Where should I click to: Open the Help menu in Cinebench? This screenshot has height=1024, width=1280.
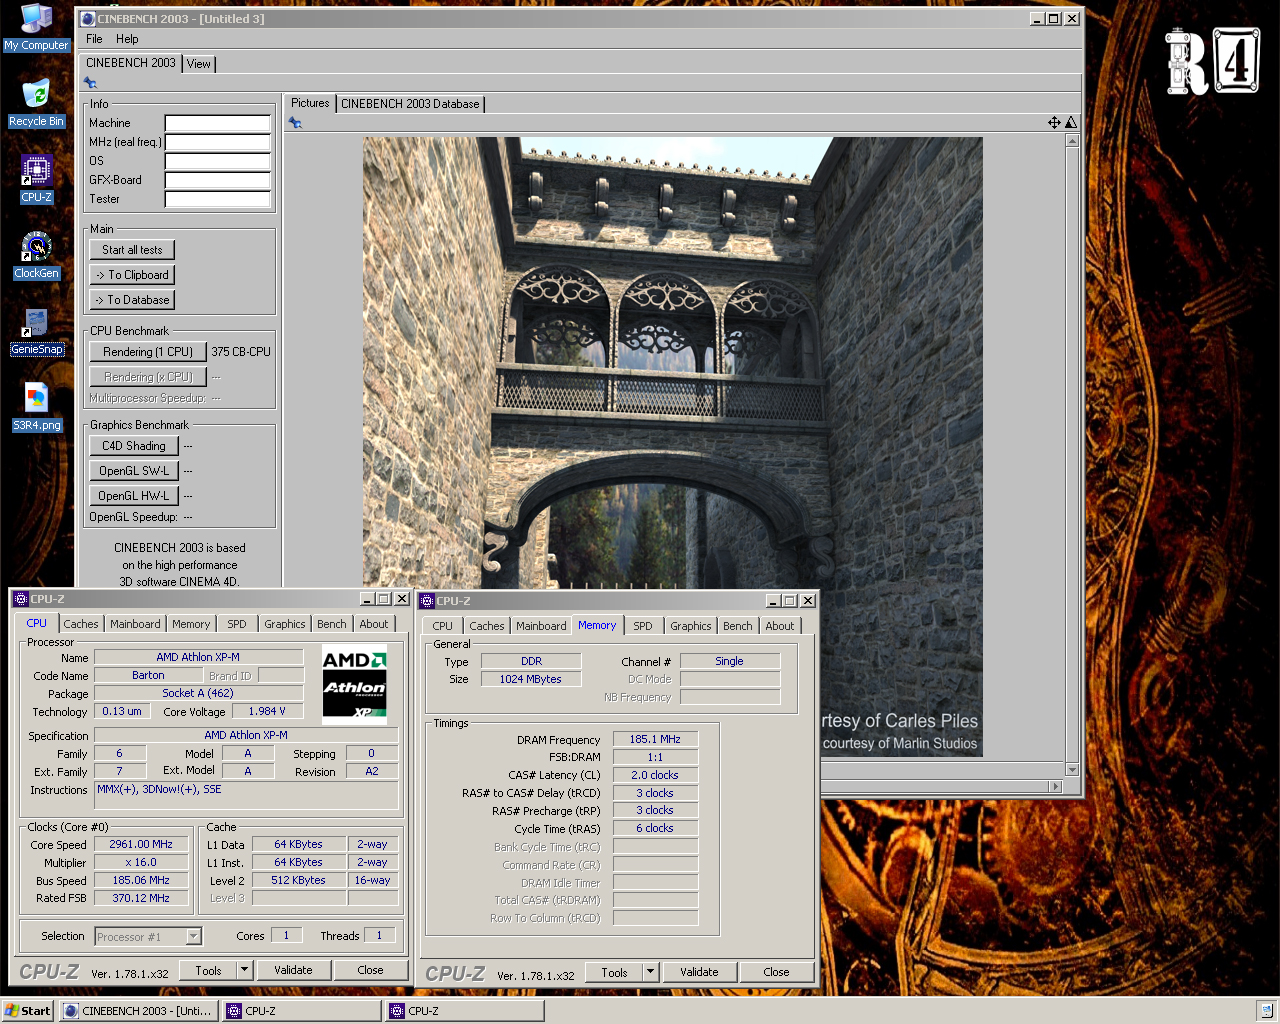pyautogui.click(x=127, y=39)
